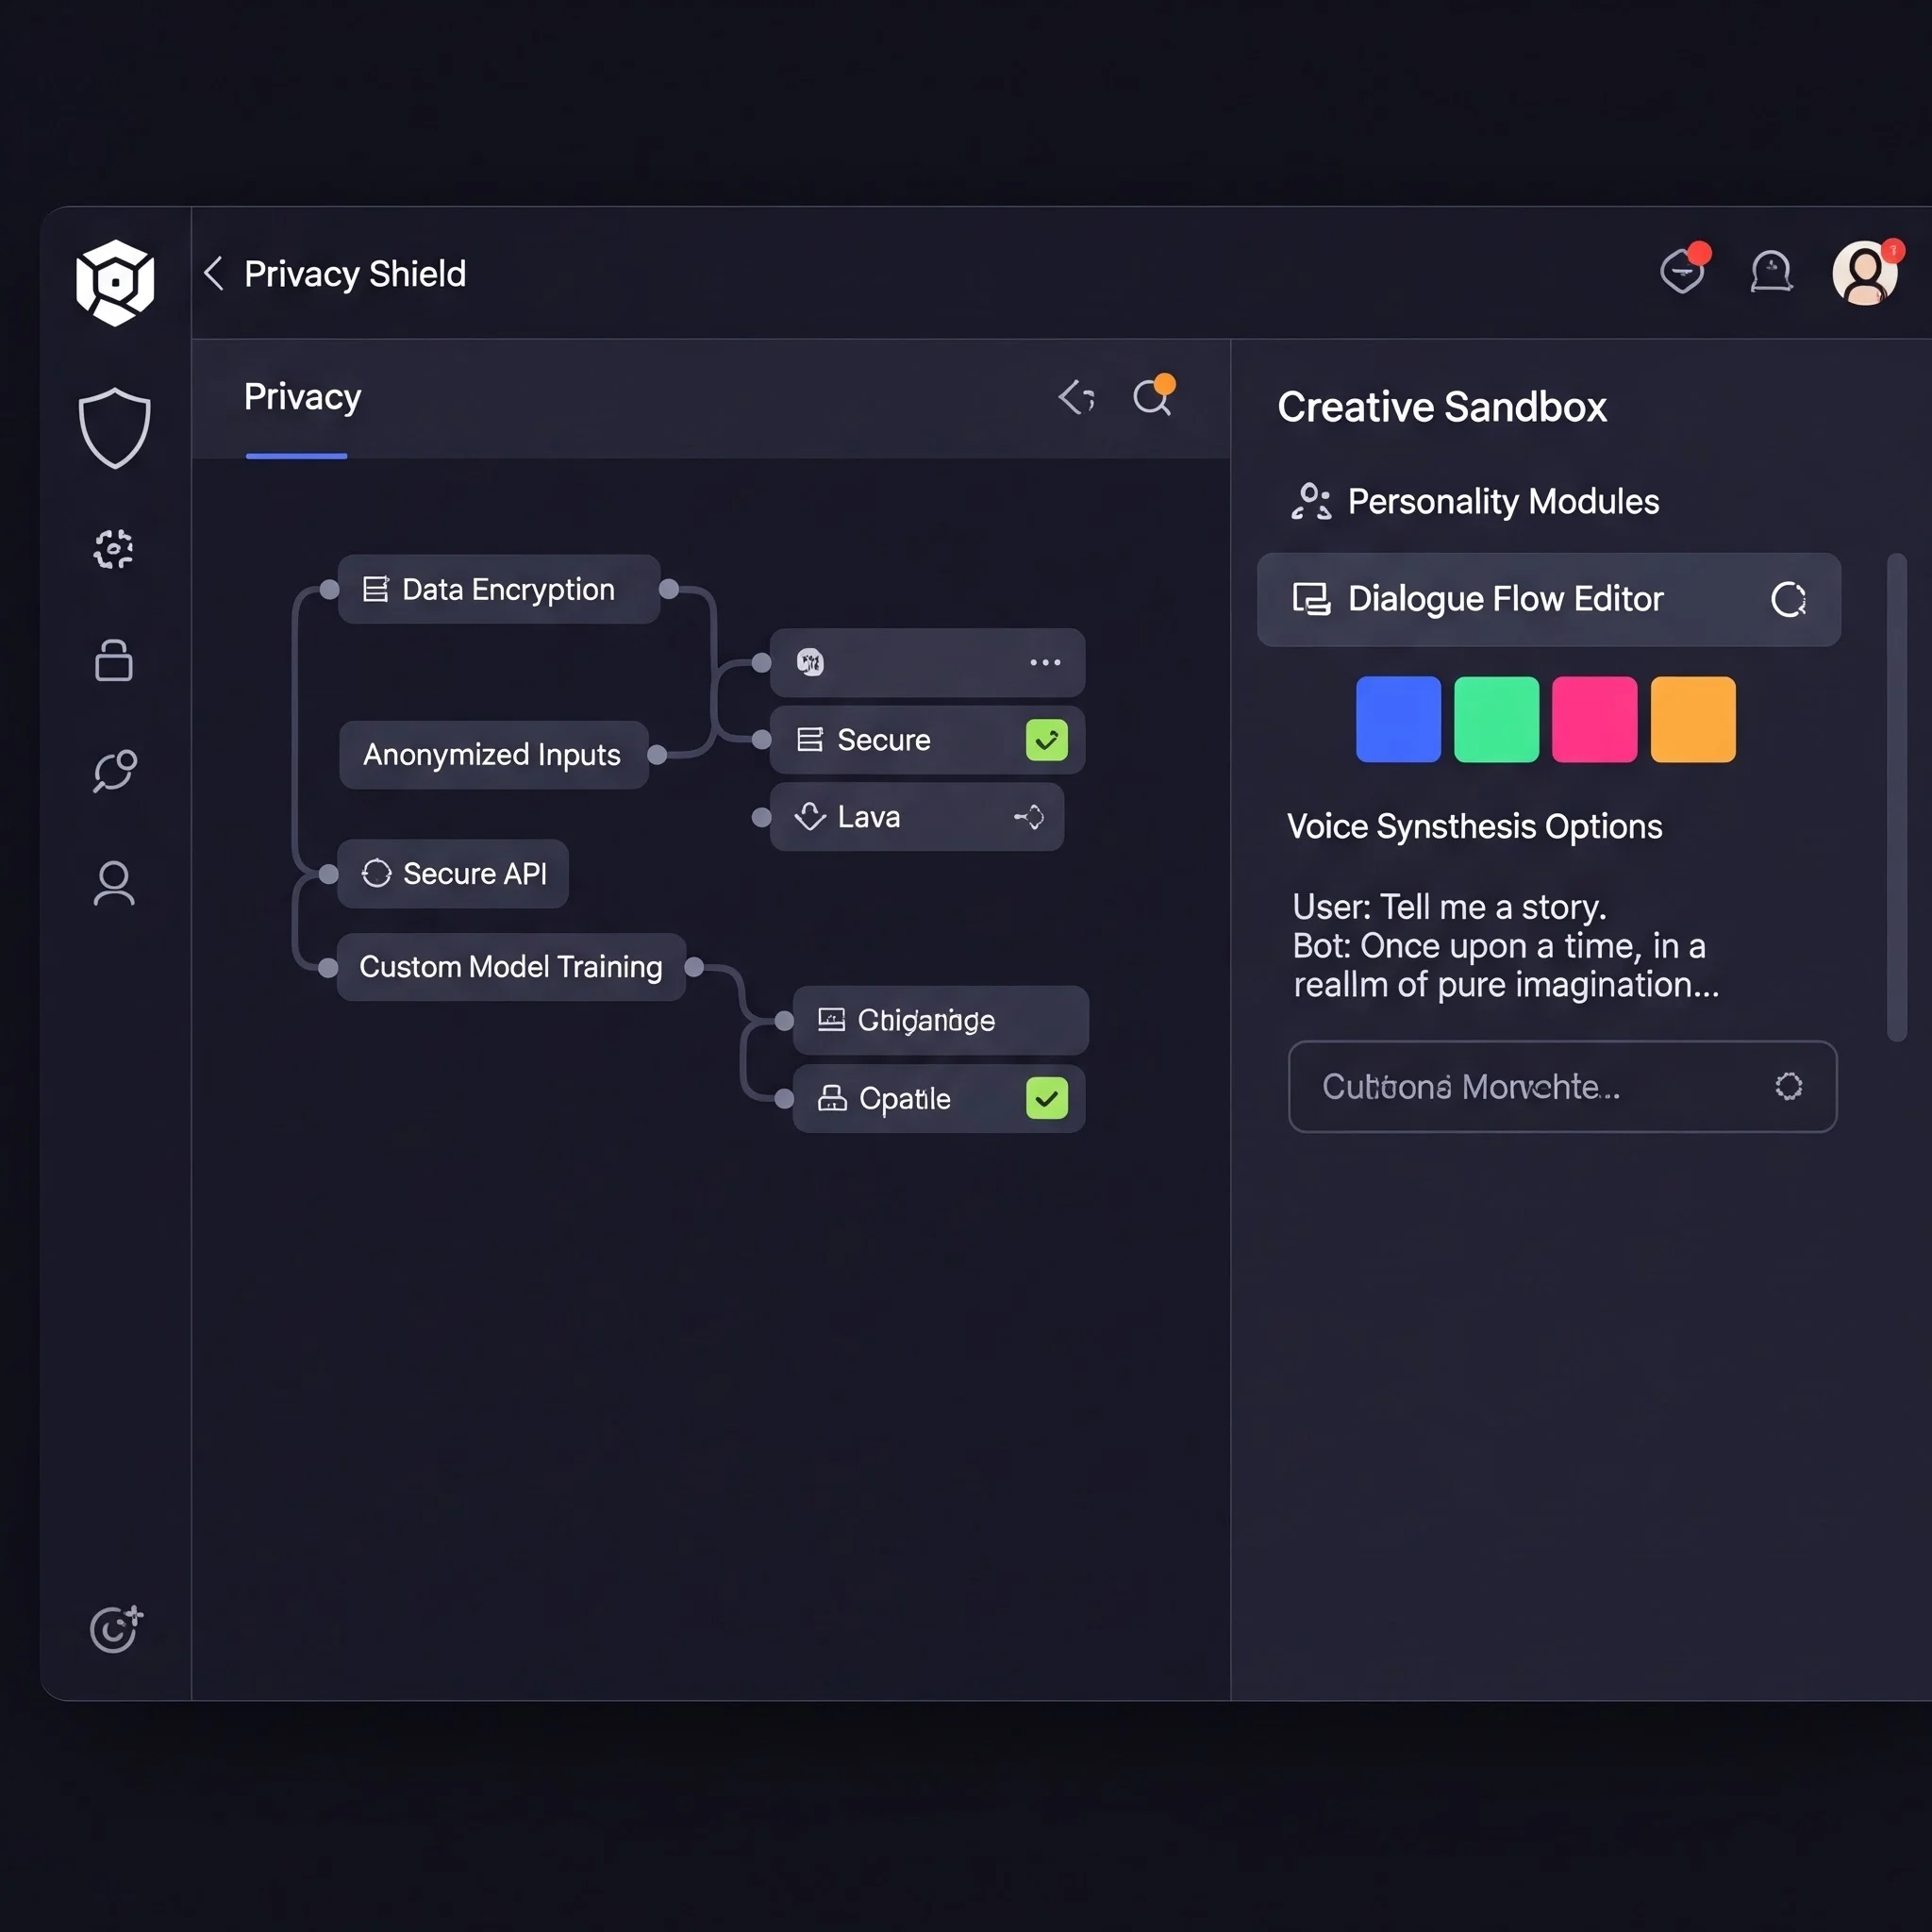
Task: Click the Creative Sandbox scrollbar
Action: (1896, 797)
